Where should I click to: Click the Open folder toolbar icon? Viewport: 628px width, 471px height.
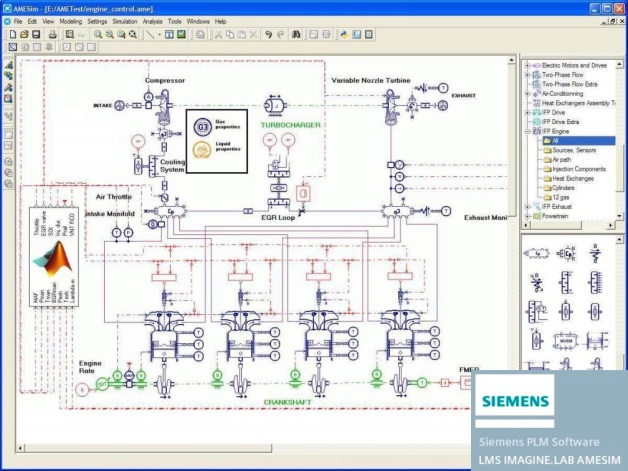24,35
